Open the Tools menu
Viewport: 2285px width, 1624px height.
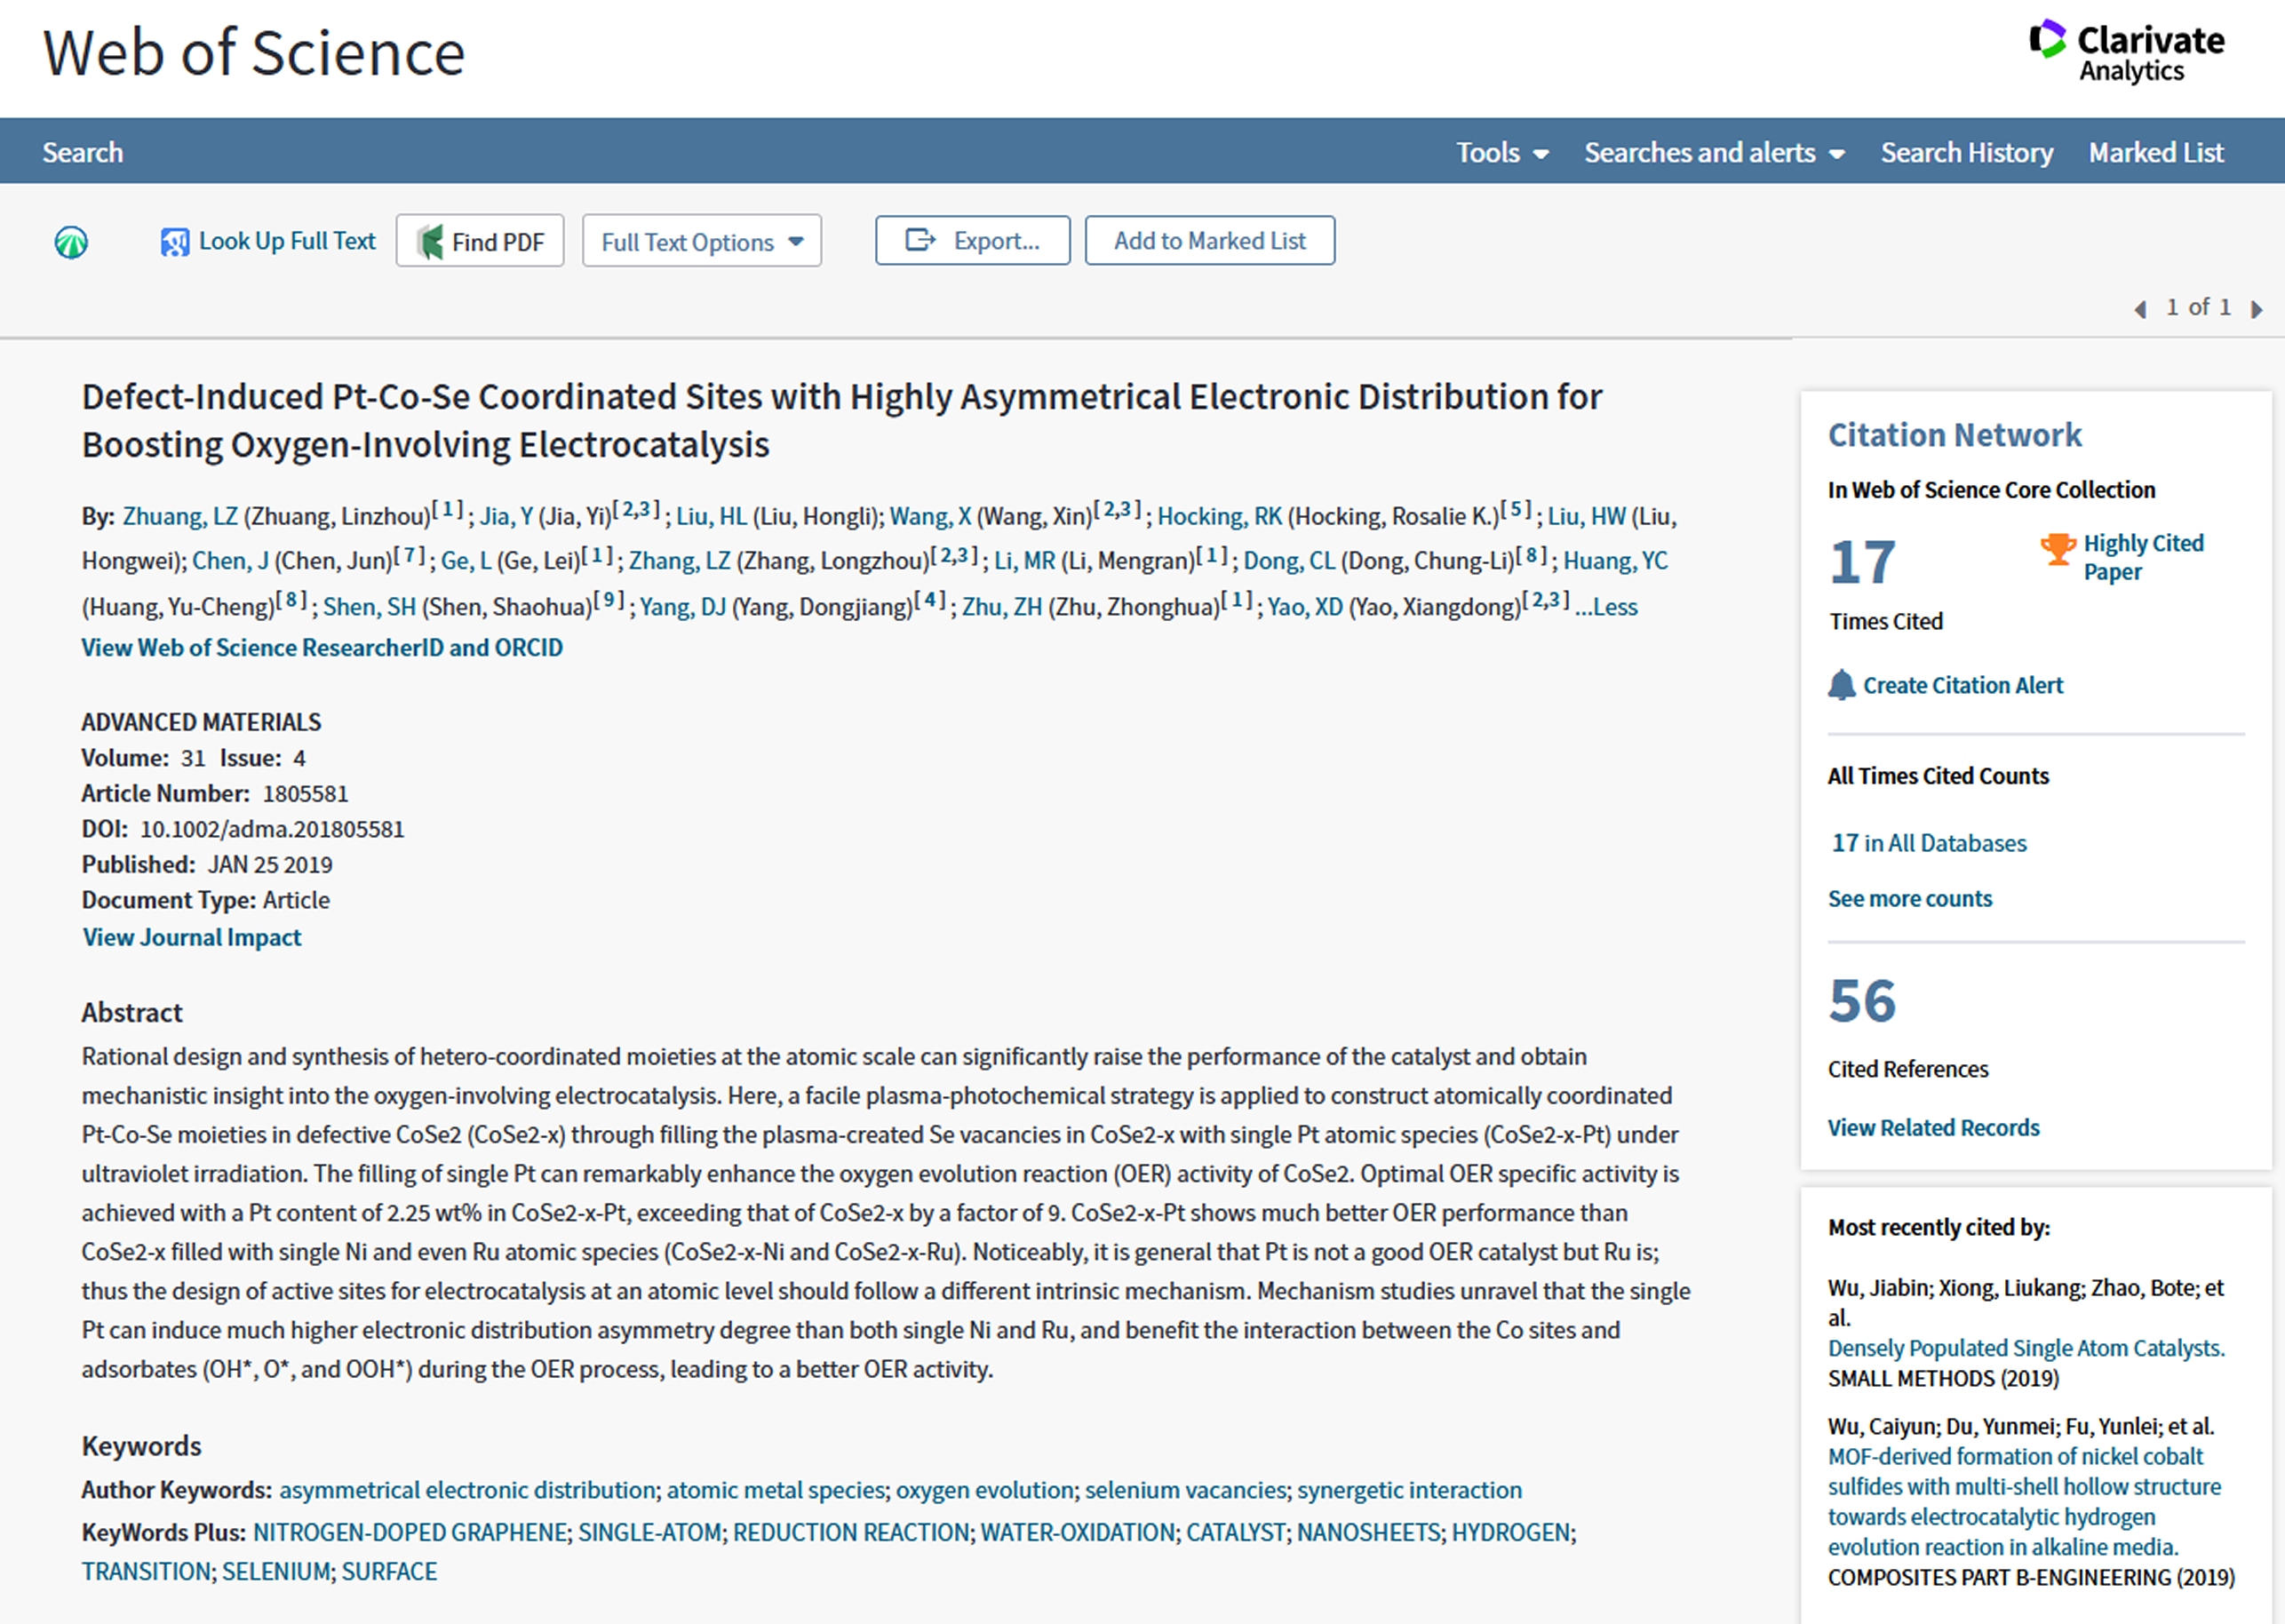pyautogui.click(x=1502, y=152)
